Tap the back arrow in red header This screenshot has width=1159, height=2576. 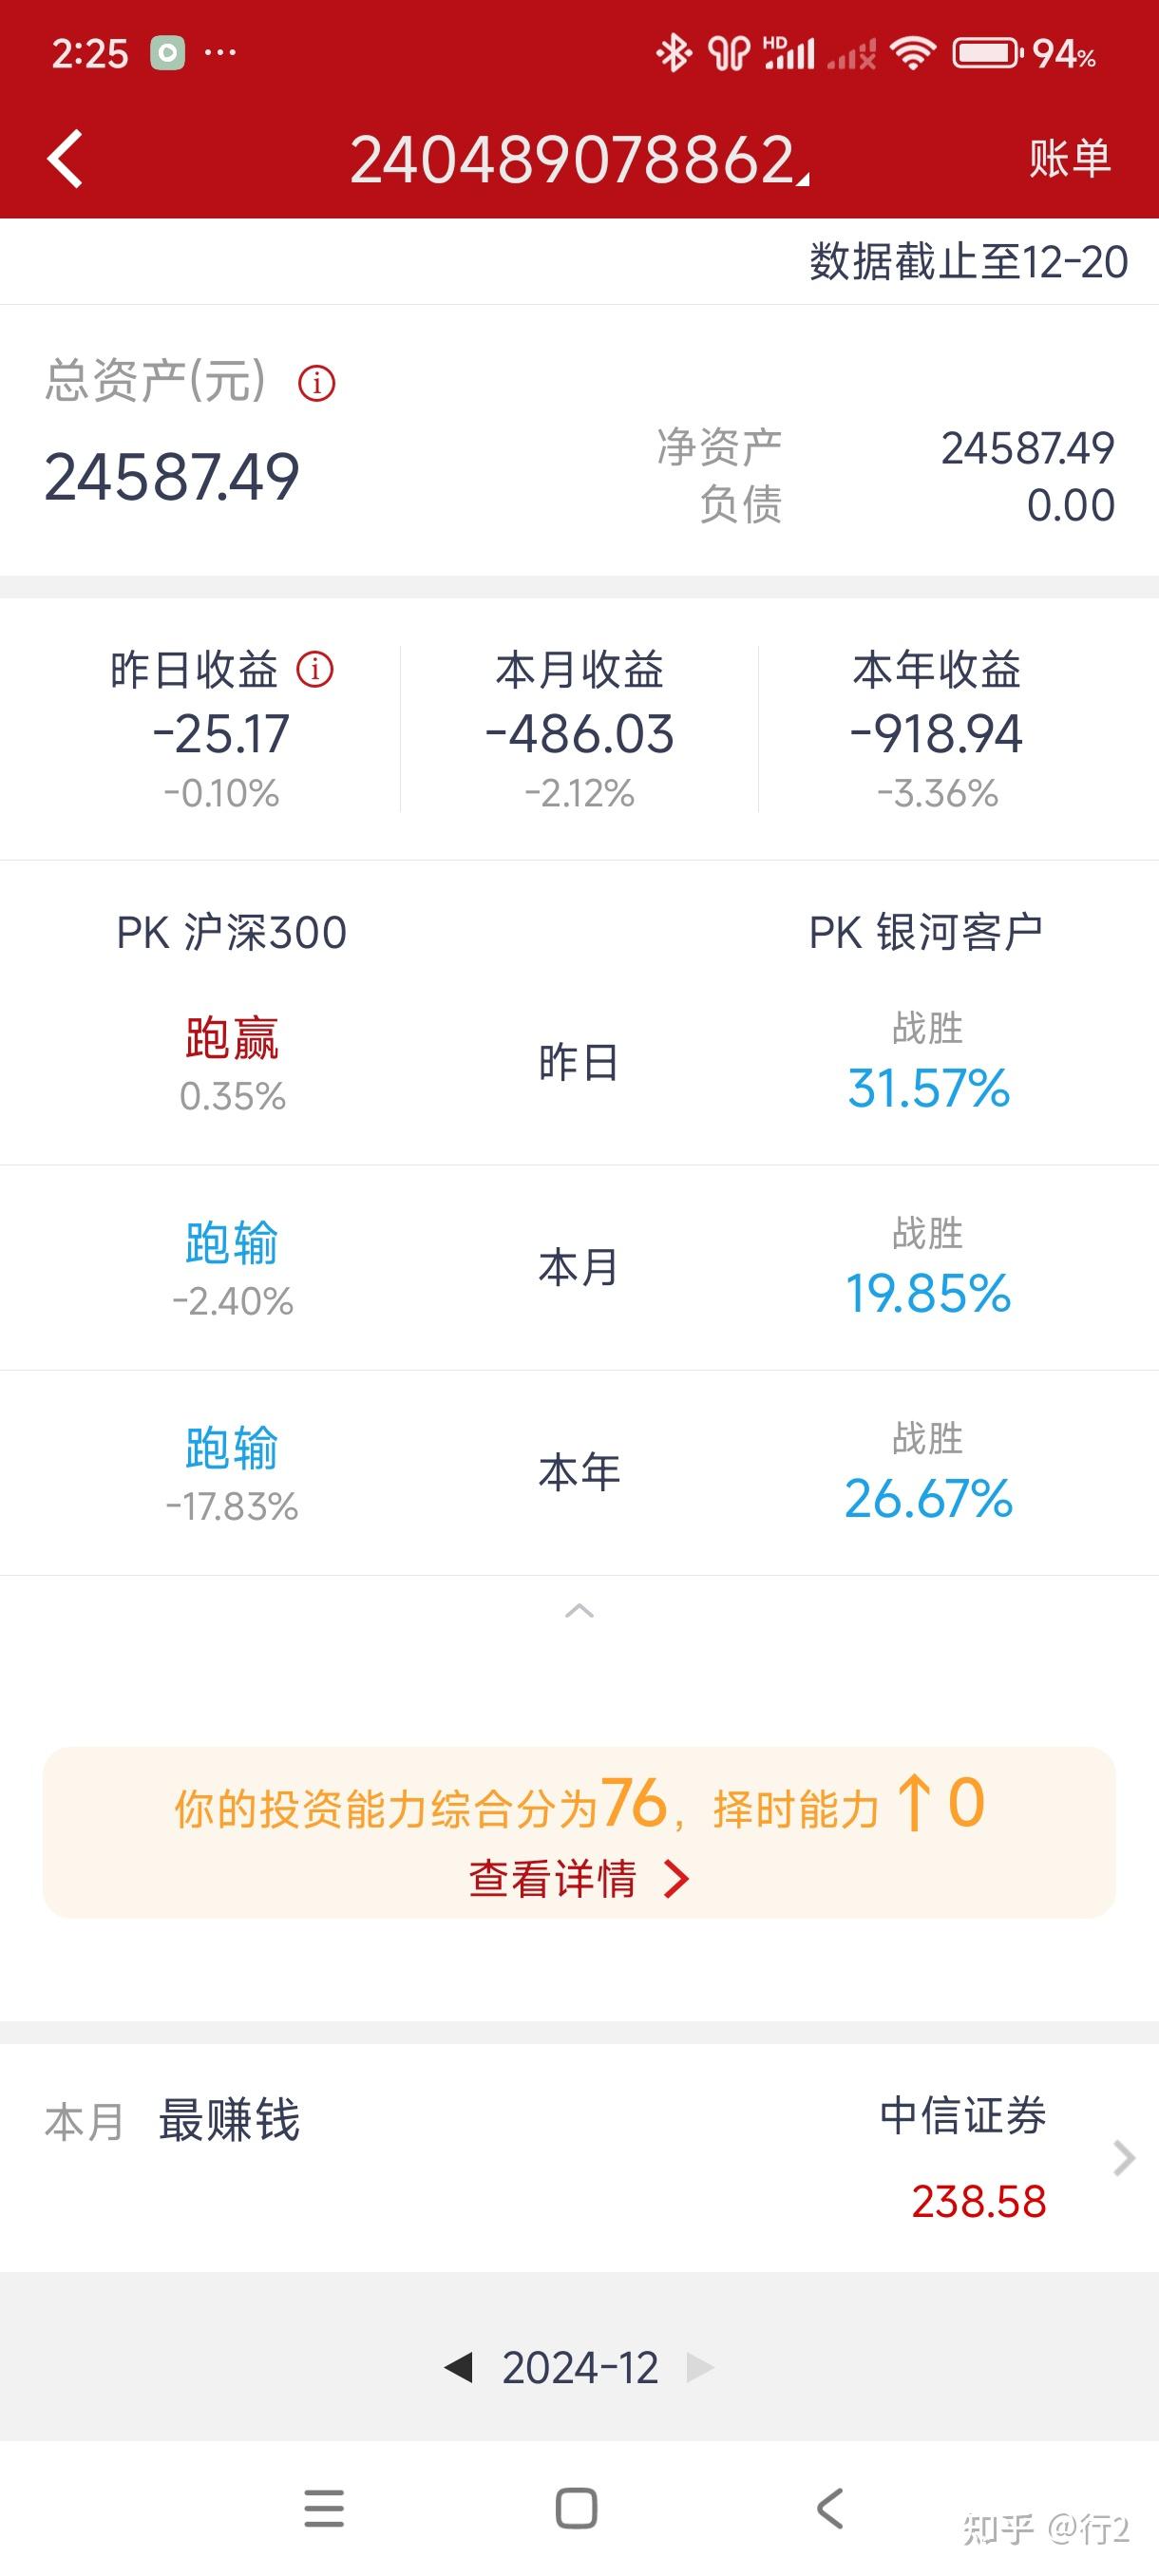tap(66, 159)
